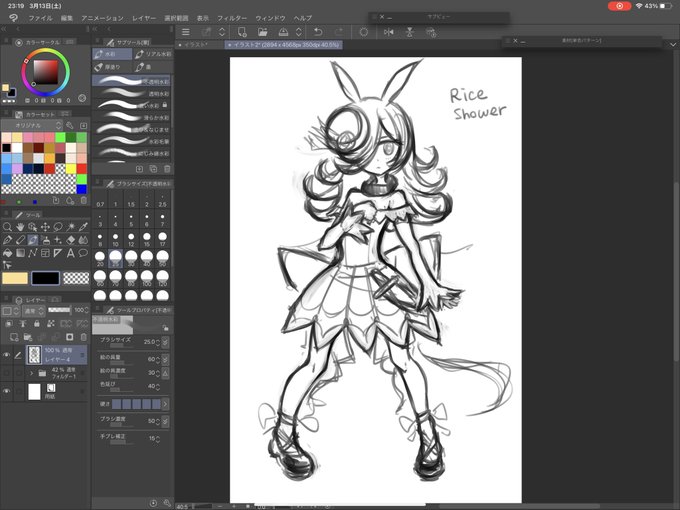Screen dimensions: 680x510
Task: Select the Figure polyline tool
Action: (33, 253)
